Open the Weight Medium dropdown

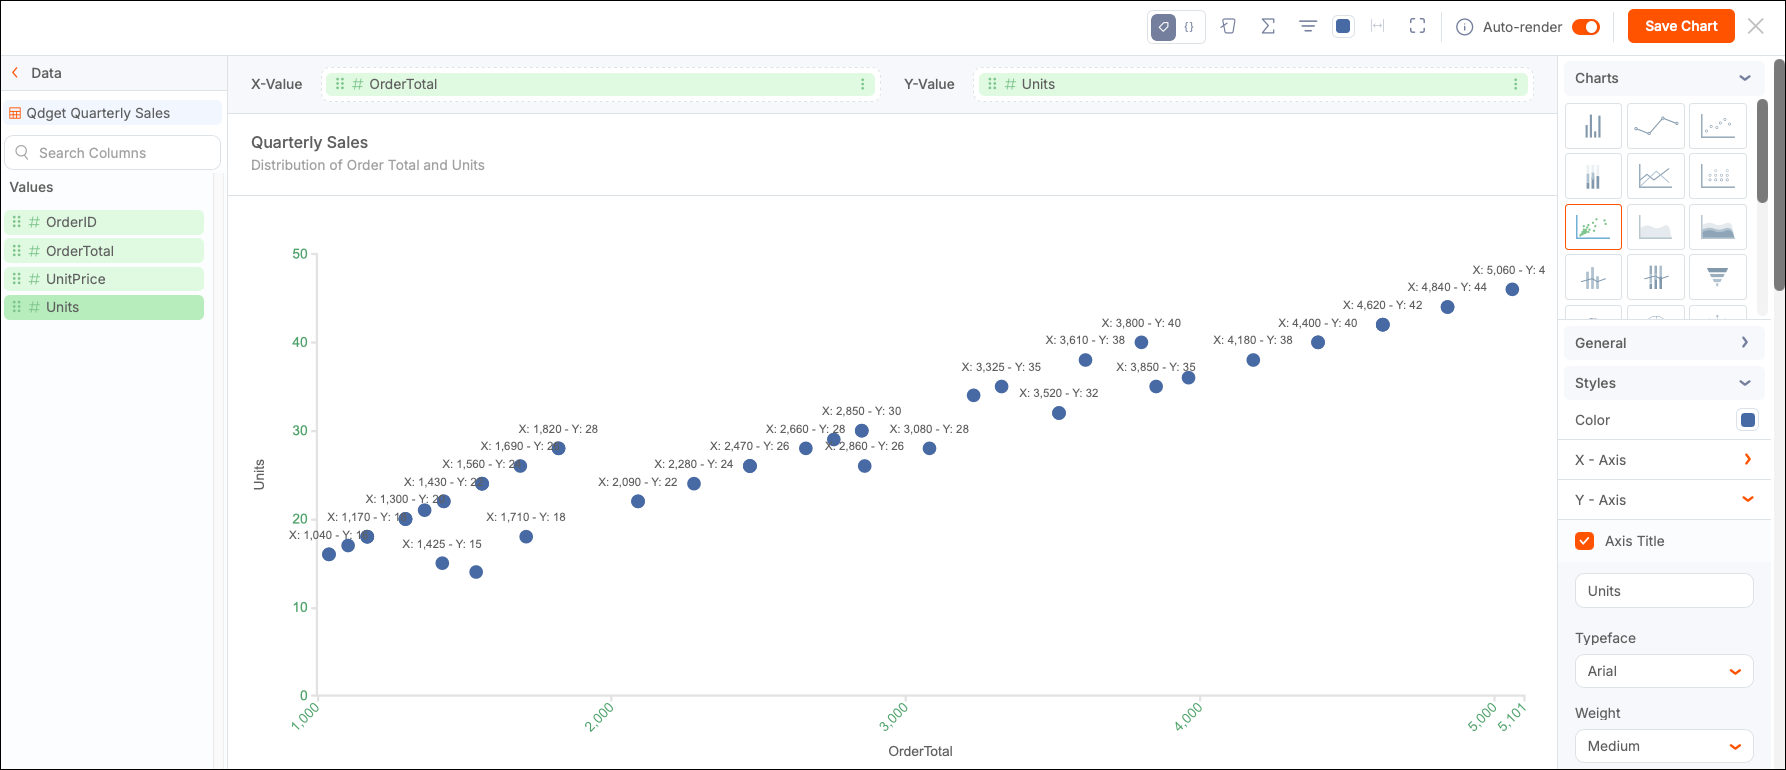click(1664, 746)
